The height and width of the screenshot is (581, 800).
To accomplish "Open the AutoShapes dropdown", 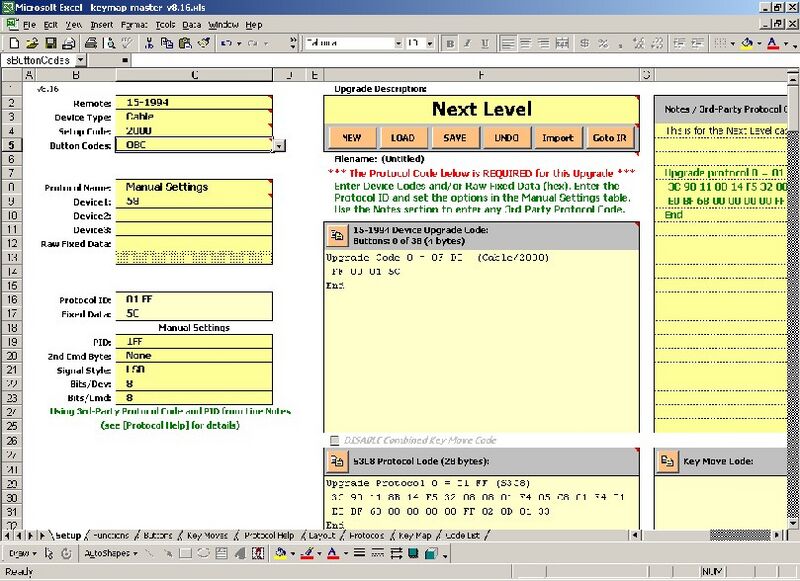I will (x=111, y=553).
